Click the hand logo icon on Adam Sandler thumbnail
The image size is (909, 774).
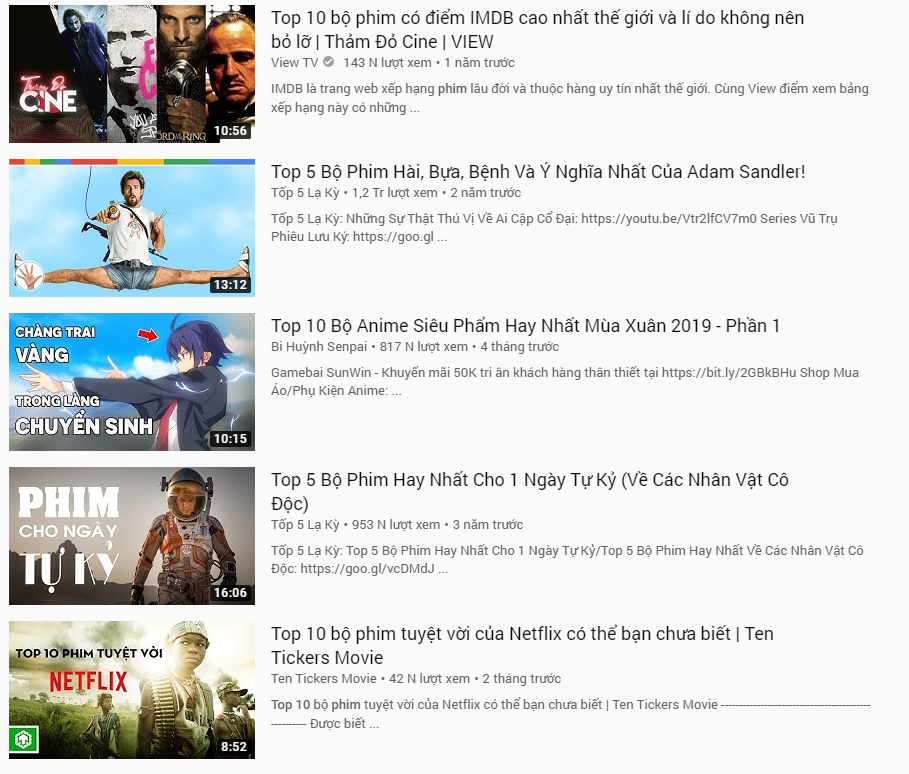(28, 275)
